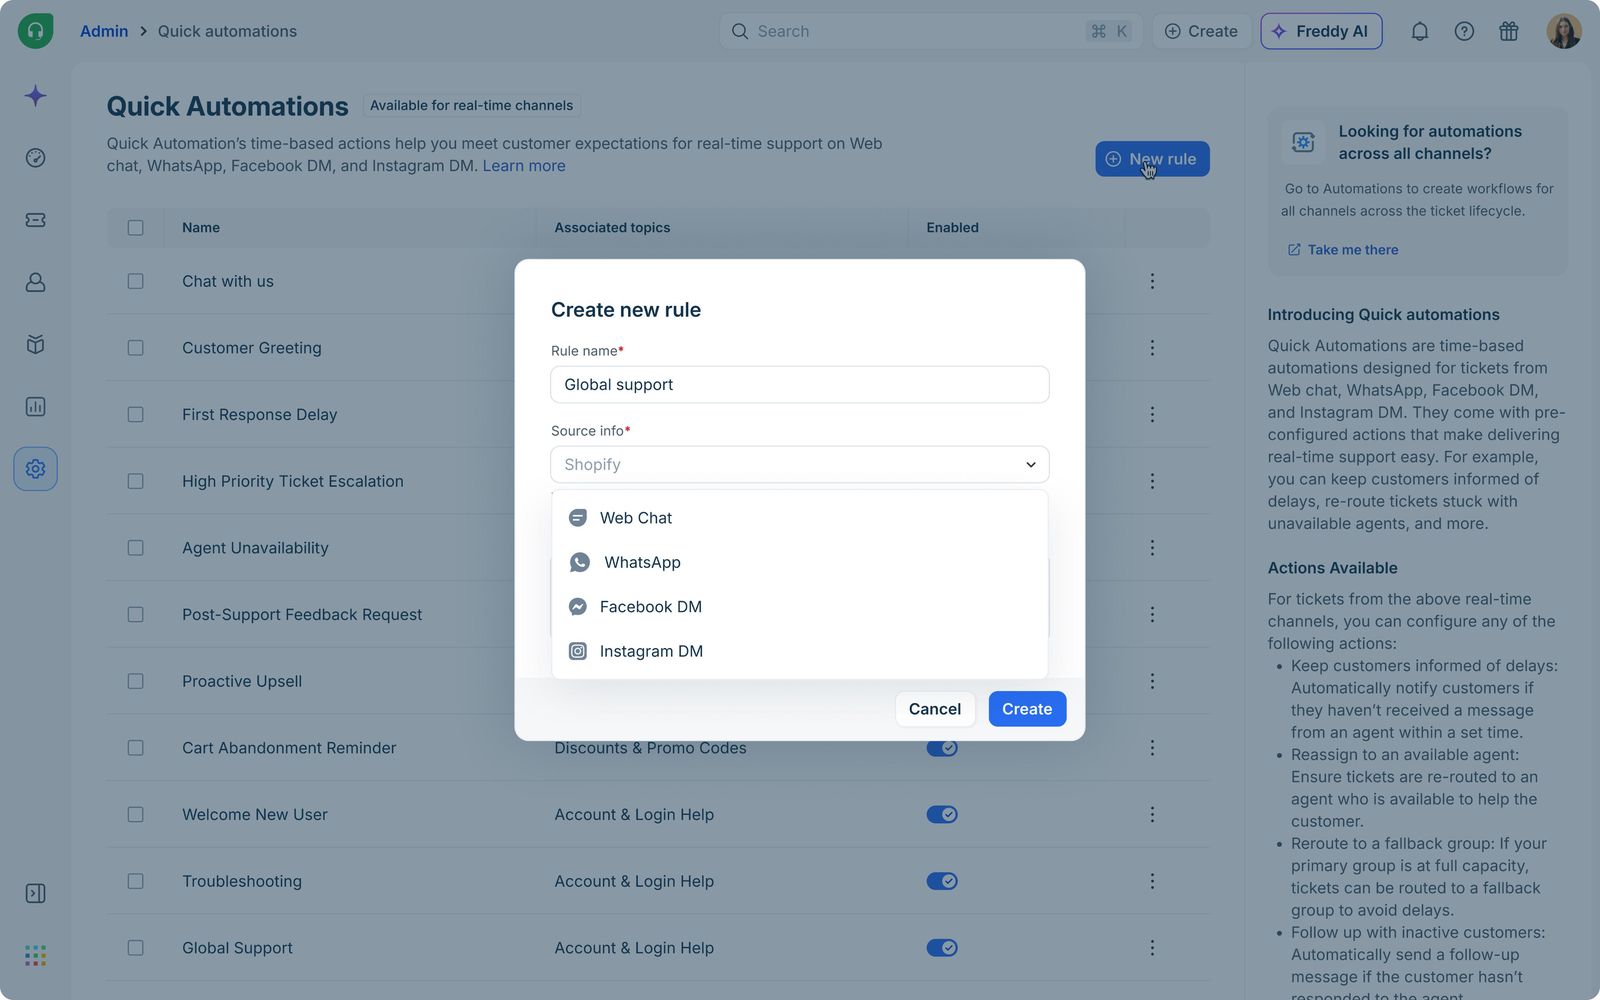
Task: Open the contacts person icon in sidebar
Action: pos(36,282)
